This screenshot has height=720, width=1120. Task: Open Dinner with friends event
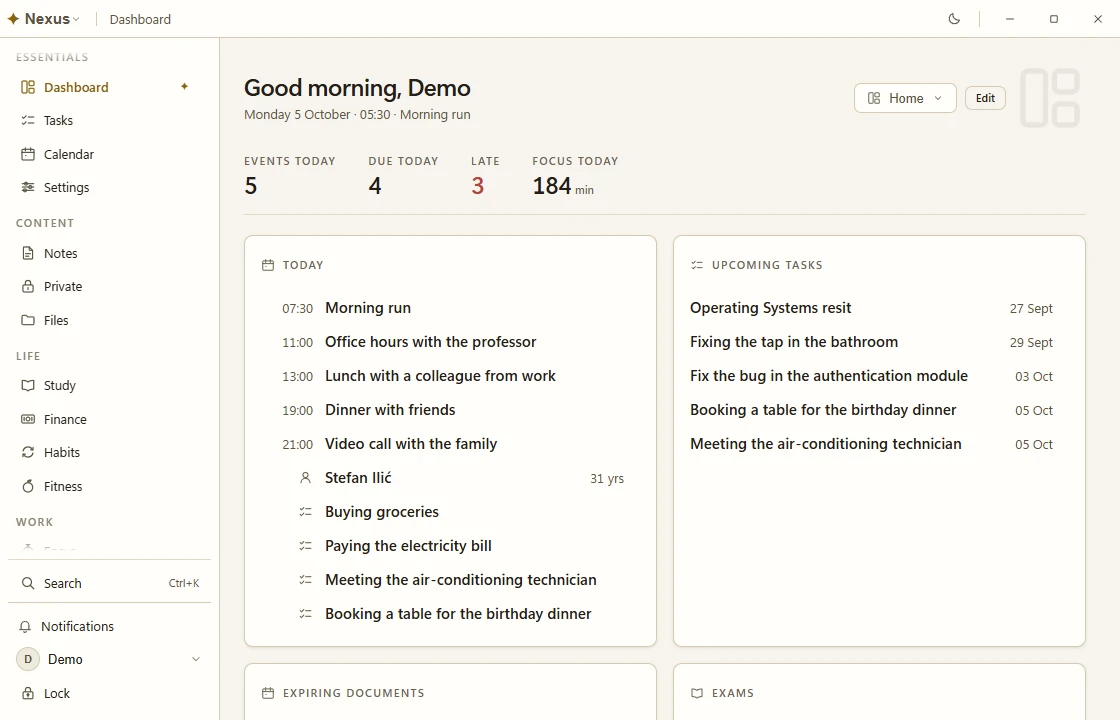(450, 410)
